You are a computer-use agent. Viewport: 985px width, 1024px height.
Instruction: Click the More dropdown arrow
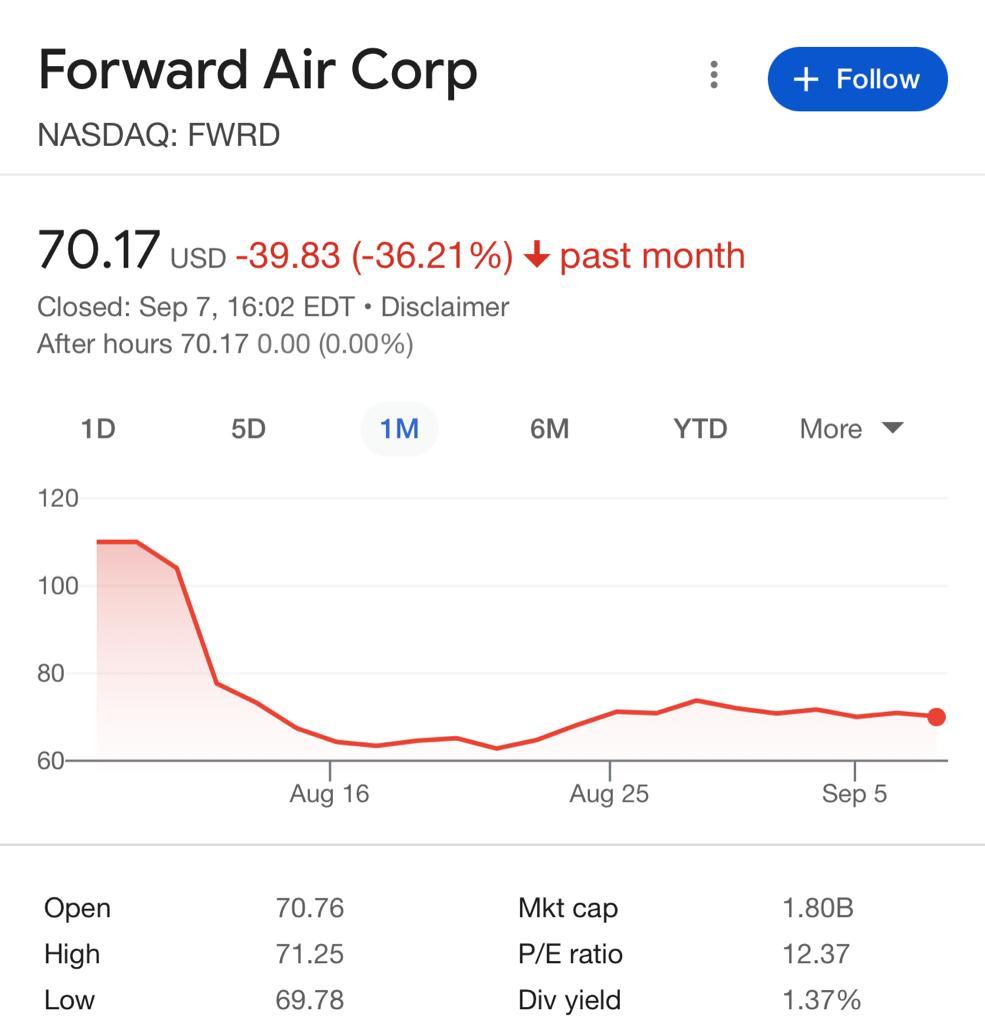(893, 428)
